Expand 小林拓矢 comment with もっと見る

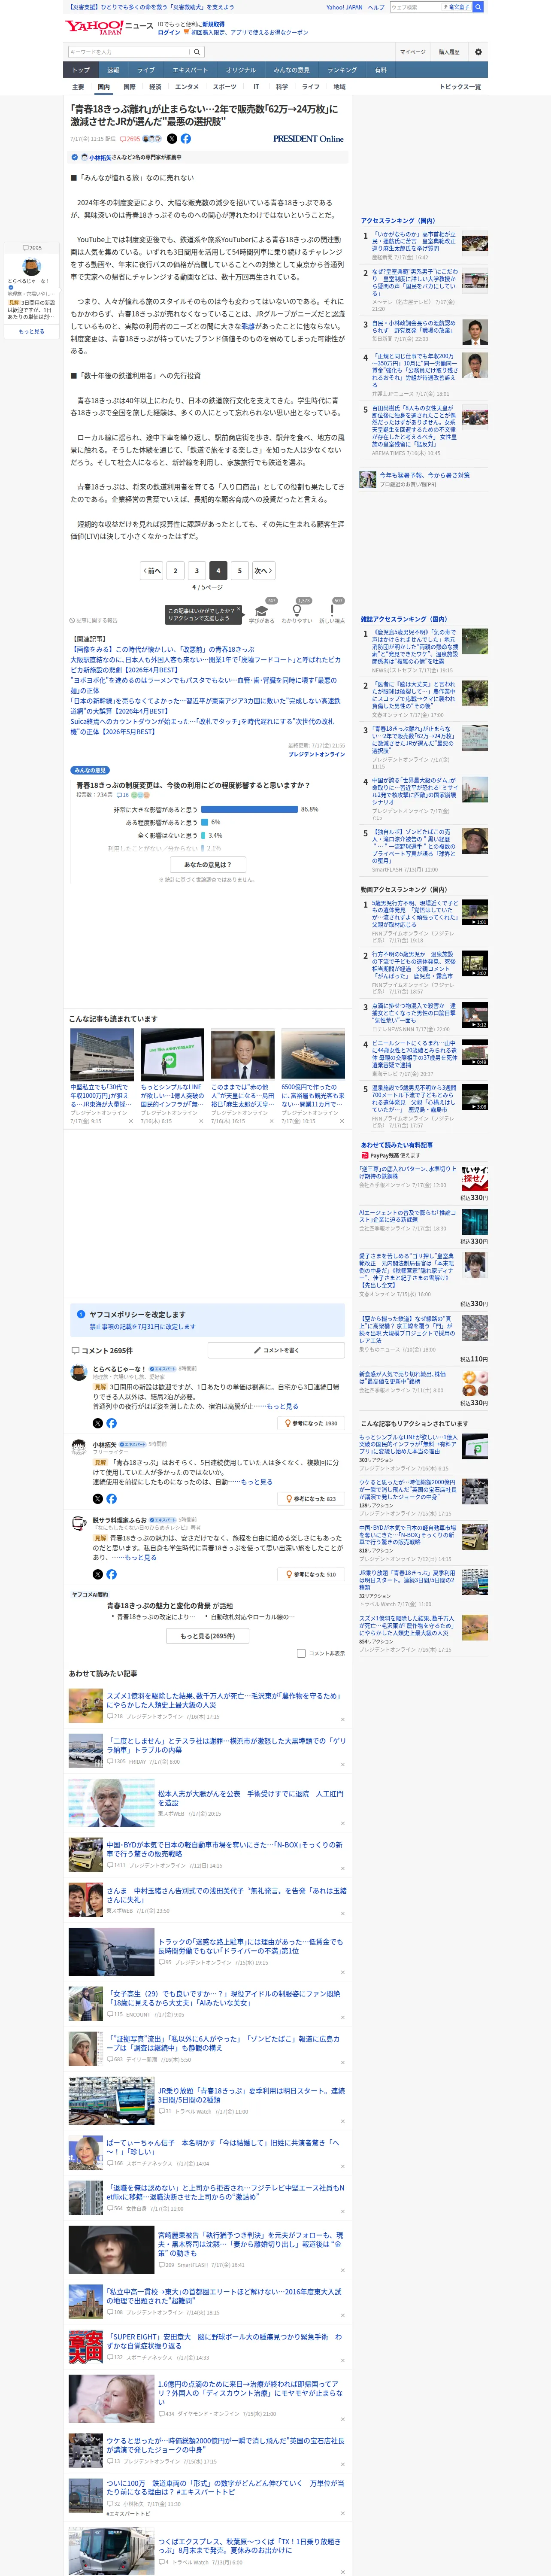click(x=257, y=1482)
